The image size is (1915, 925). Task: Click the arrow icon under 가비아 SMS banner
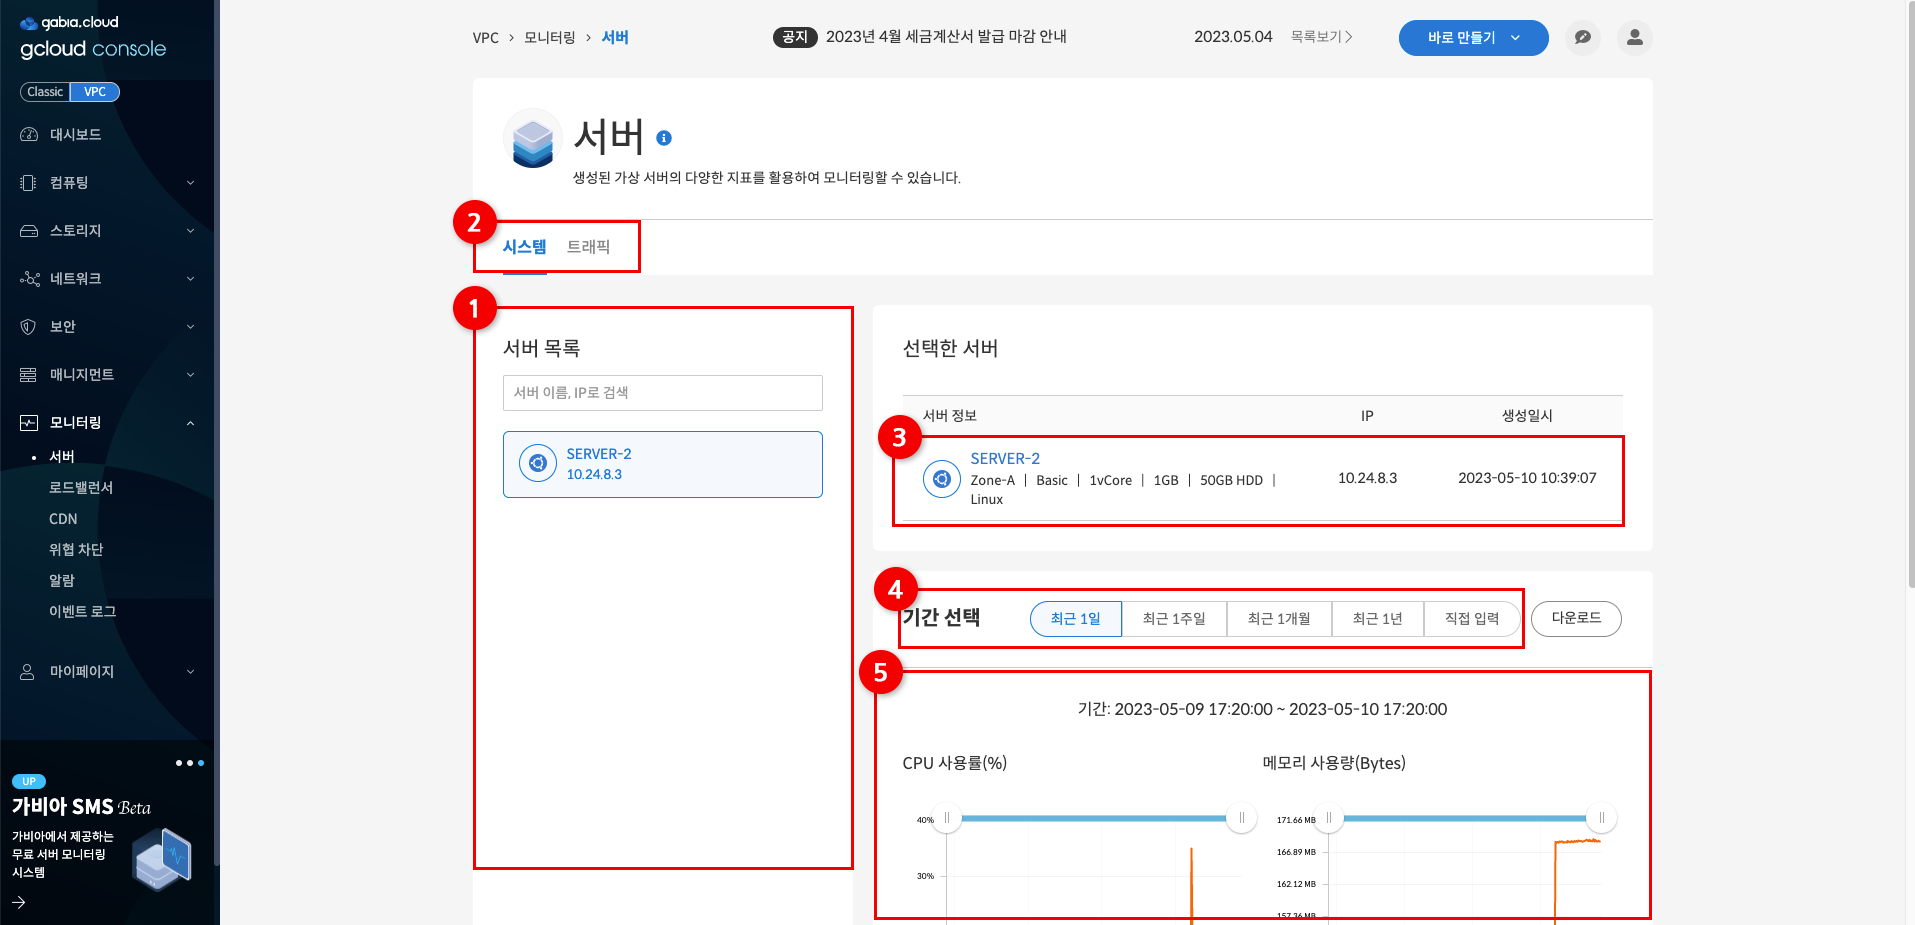(19, 902)
